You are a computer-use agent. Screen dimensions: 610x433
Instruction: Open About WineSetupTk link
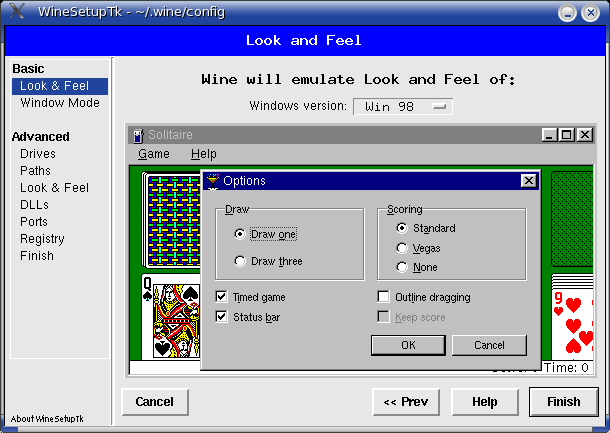[47, 419]
